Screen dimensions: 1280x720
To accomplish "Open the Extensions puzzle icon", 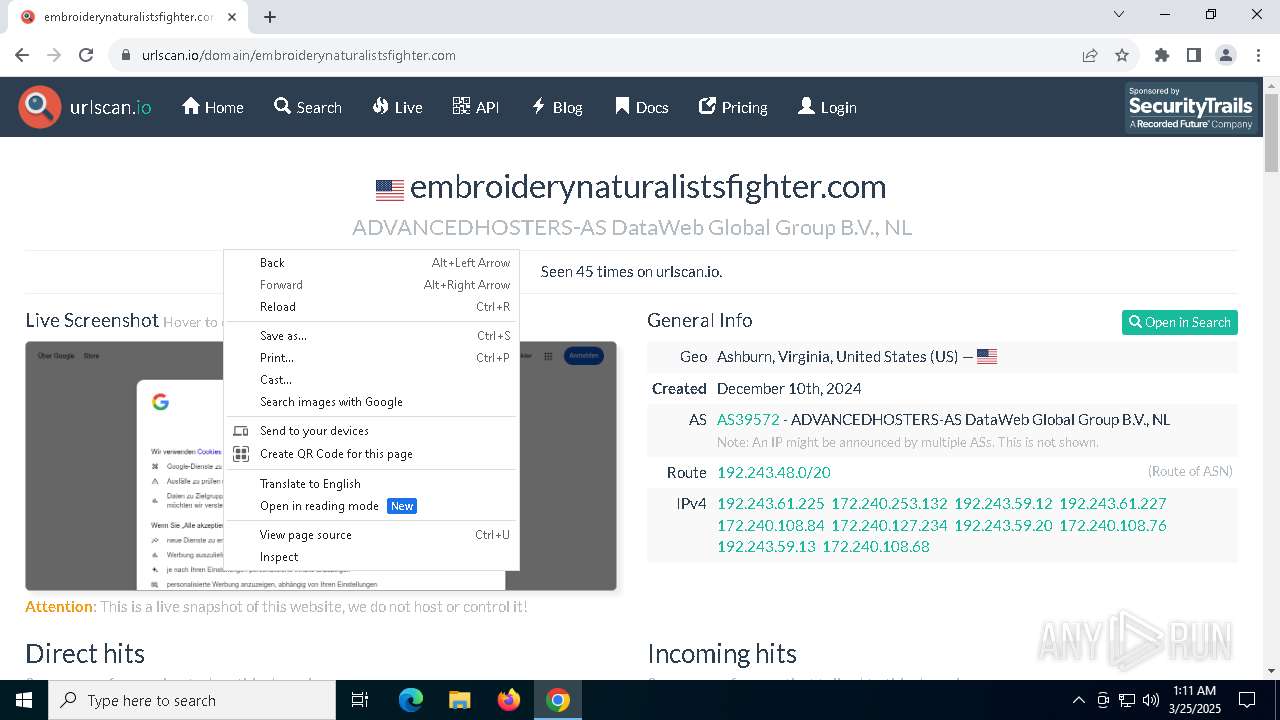I will (1162, 55).
